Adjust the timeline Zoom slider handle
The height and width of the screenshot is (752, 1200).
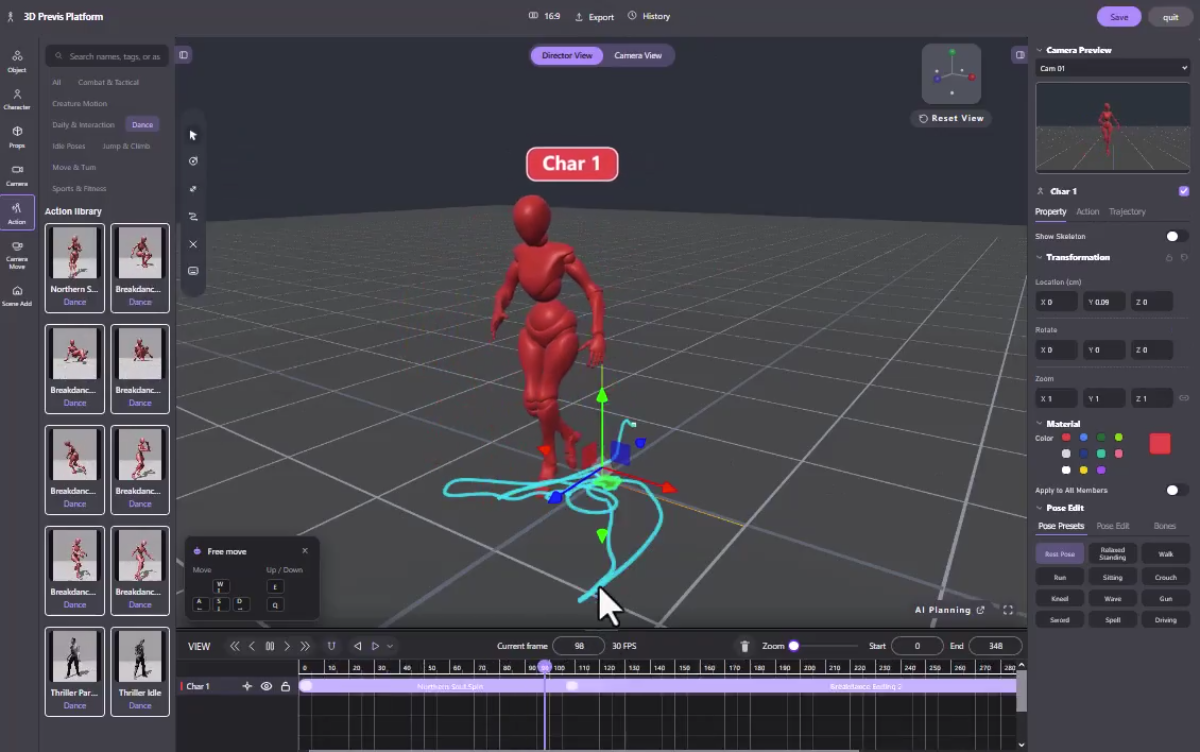click(x=794, y=646)
